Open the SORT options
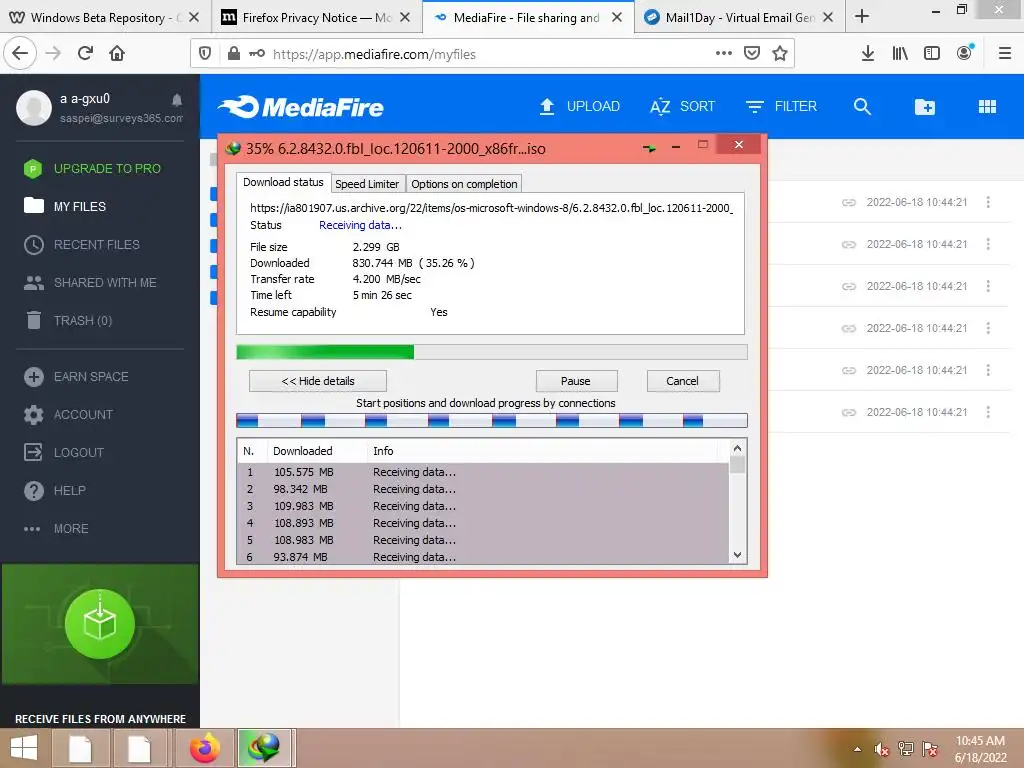Image resolution: width=1024 pixels, height=768 pixels. coord(682,106)
